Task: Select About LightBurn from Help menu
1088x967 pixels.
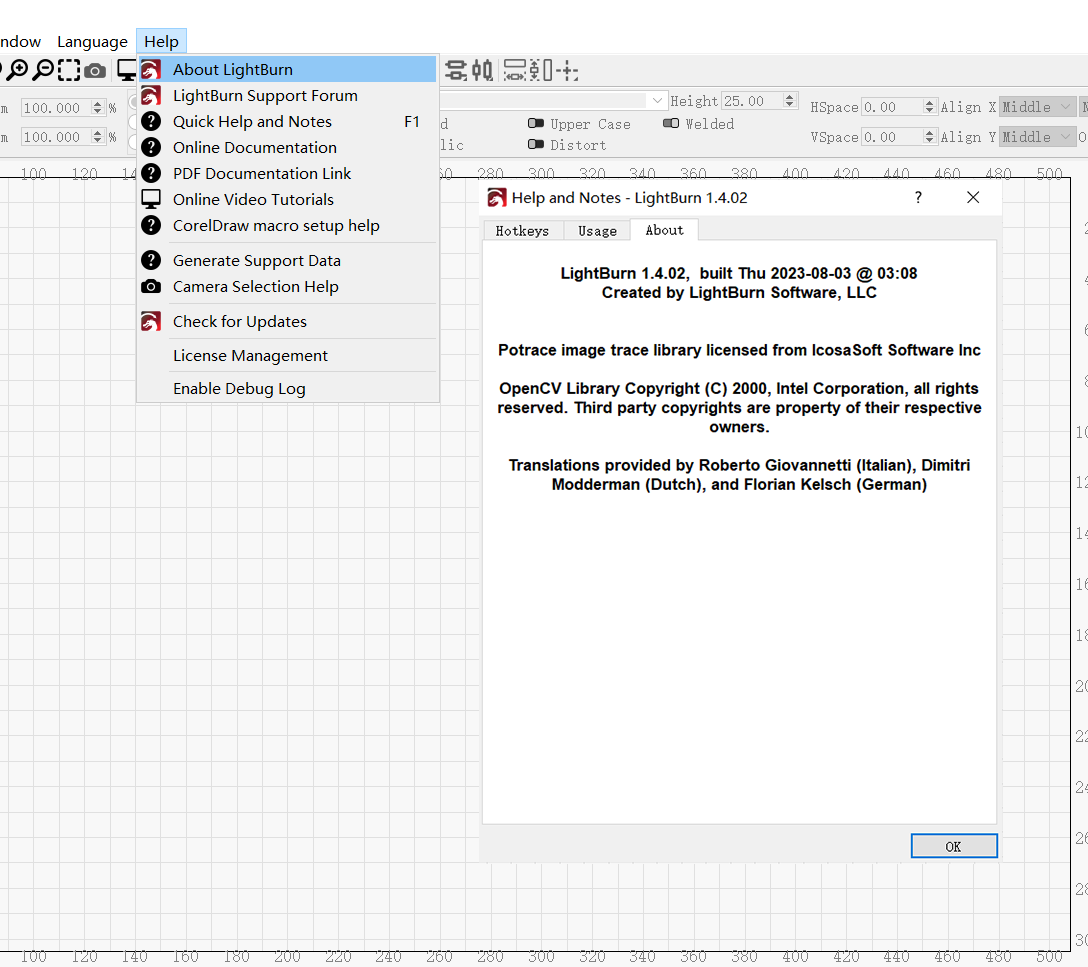Action: [x=287, y=69]
